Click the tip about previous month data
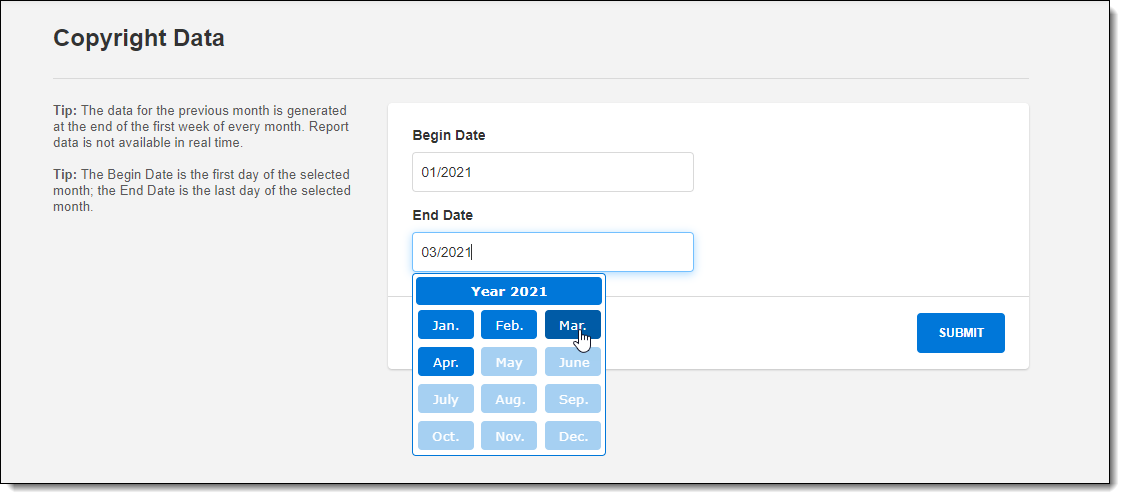This screenshot has height=499, width=1125. point(201,126)
